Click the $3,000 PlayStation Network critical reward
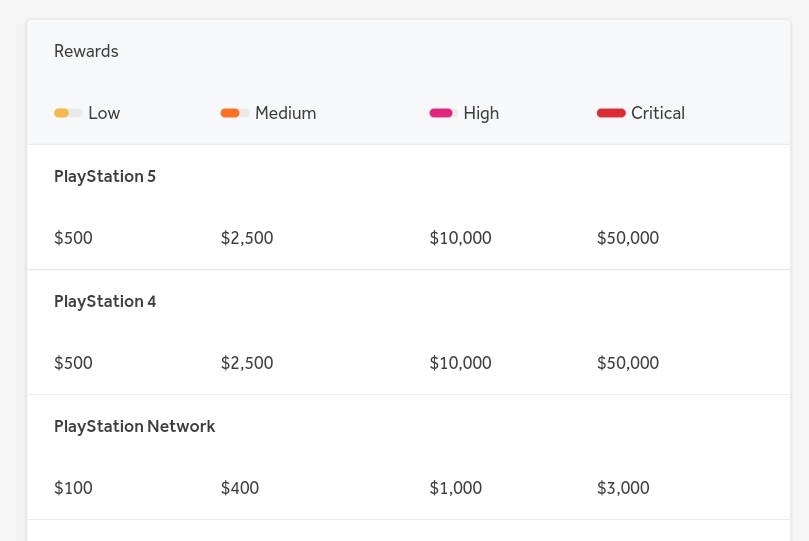 tap(623, 487)
